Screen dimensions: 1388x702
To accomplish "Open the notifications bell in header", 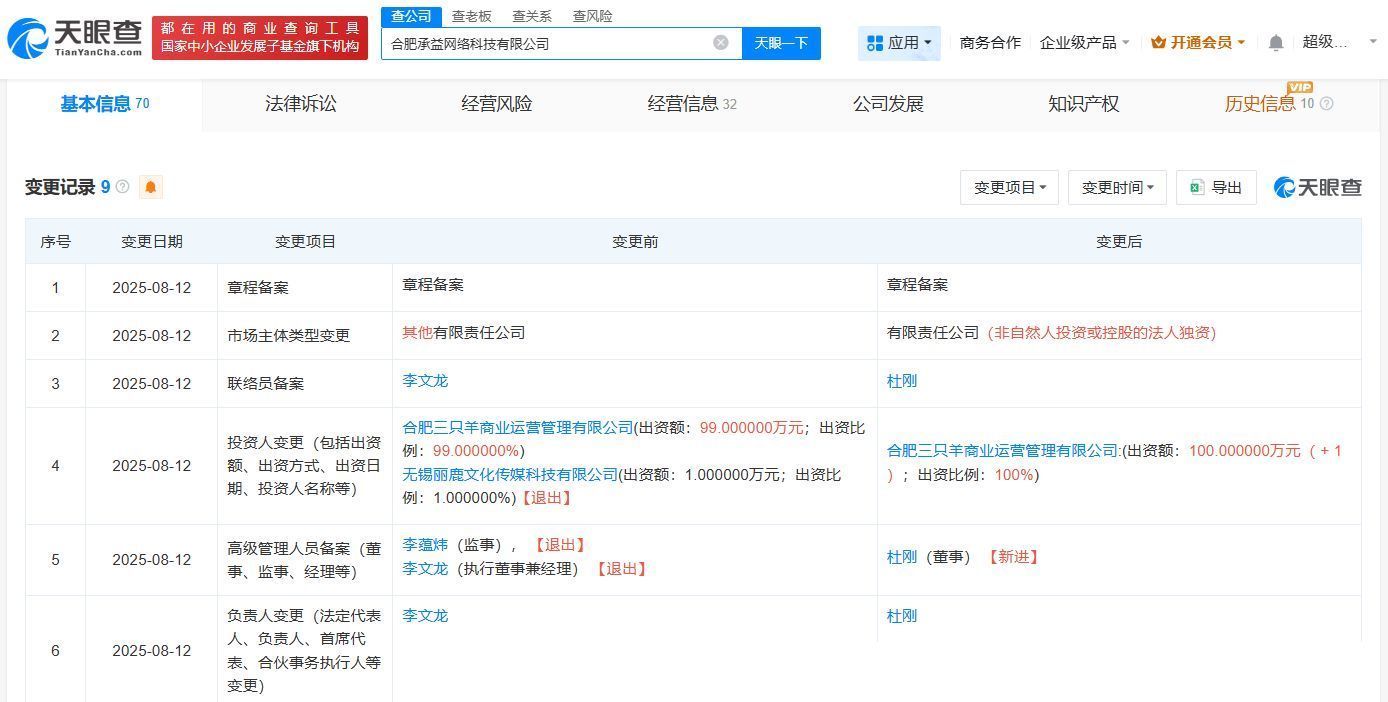I will (x=1276, y=43).
